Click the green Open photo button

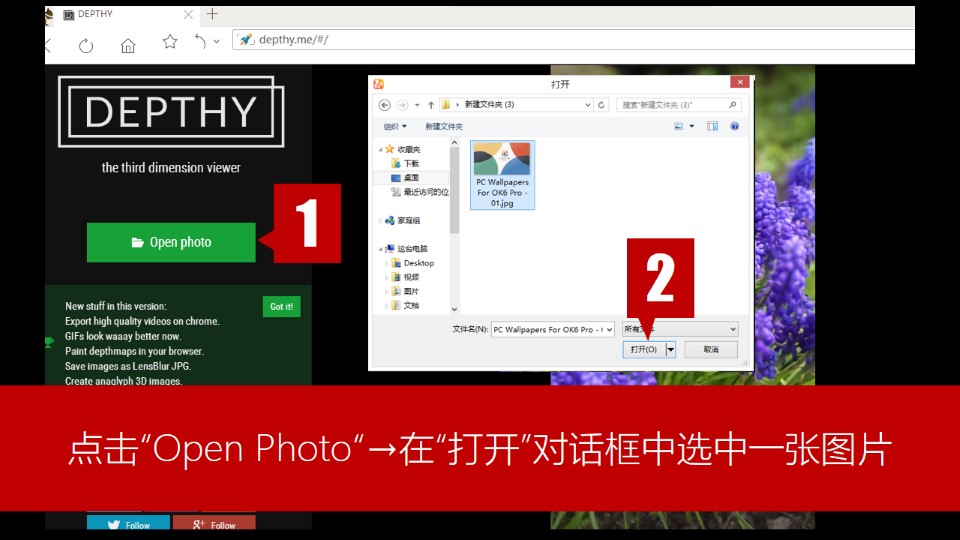pos(171,242)
